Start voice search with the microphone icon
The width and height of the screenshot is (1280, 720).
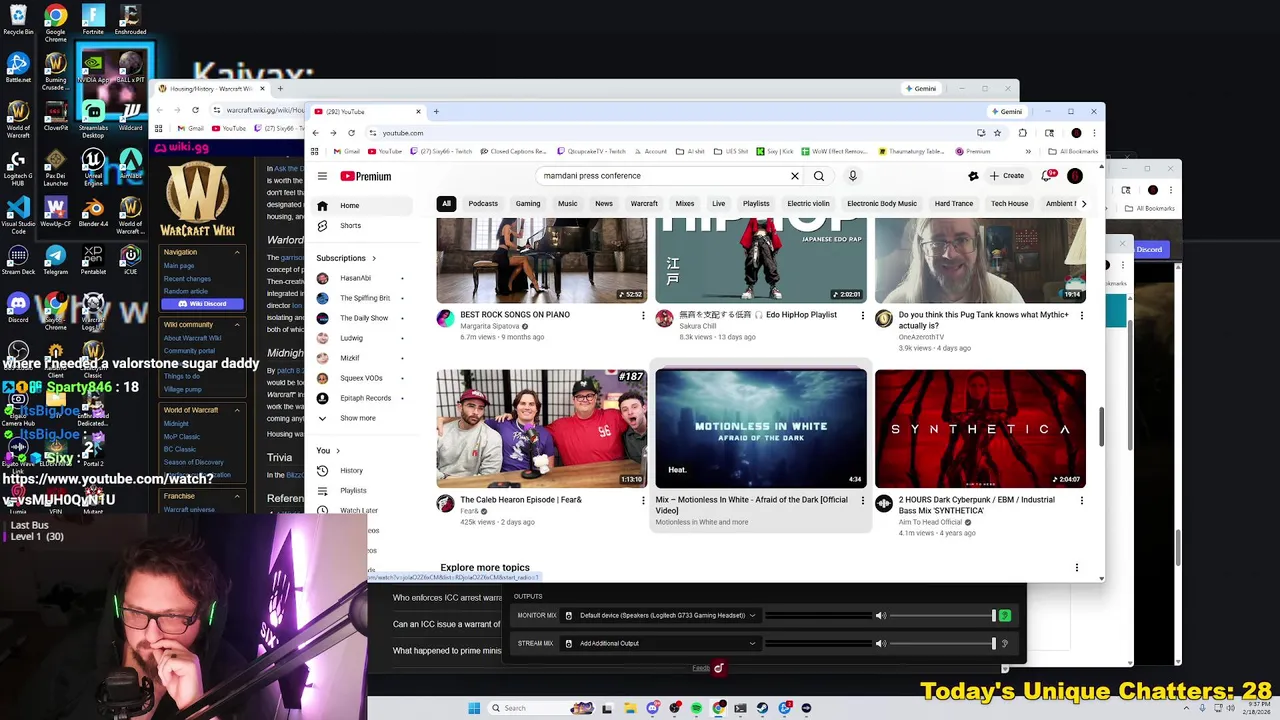(852, 176)
